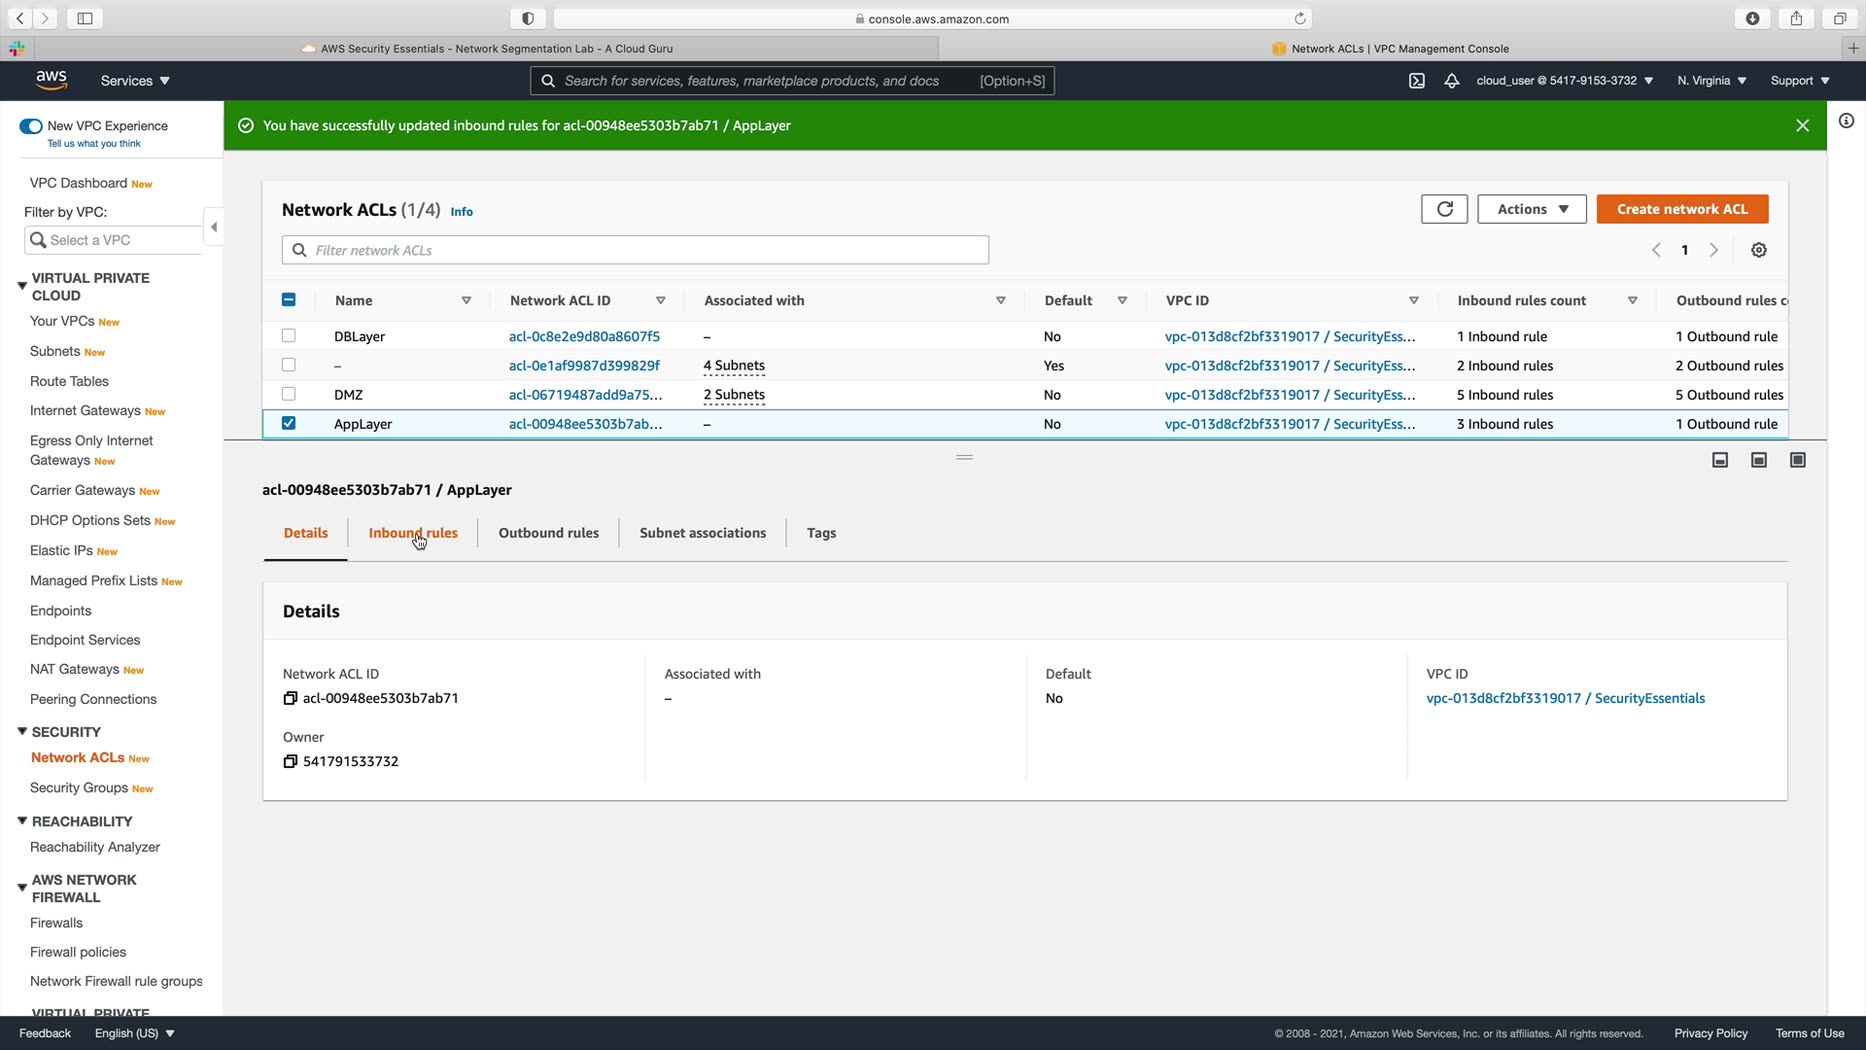Image resolution: width=1866 pixels, height=1050 pixels.
Task: Open the notifications bell icon
Action: point(1451,81)
